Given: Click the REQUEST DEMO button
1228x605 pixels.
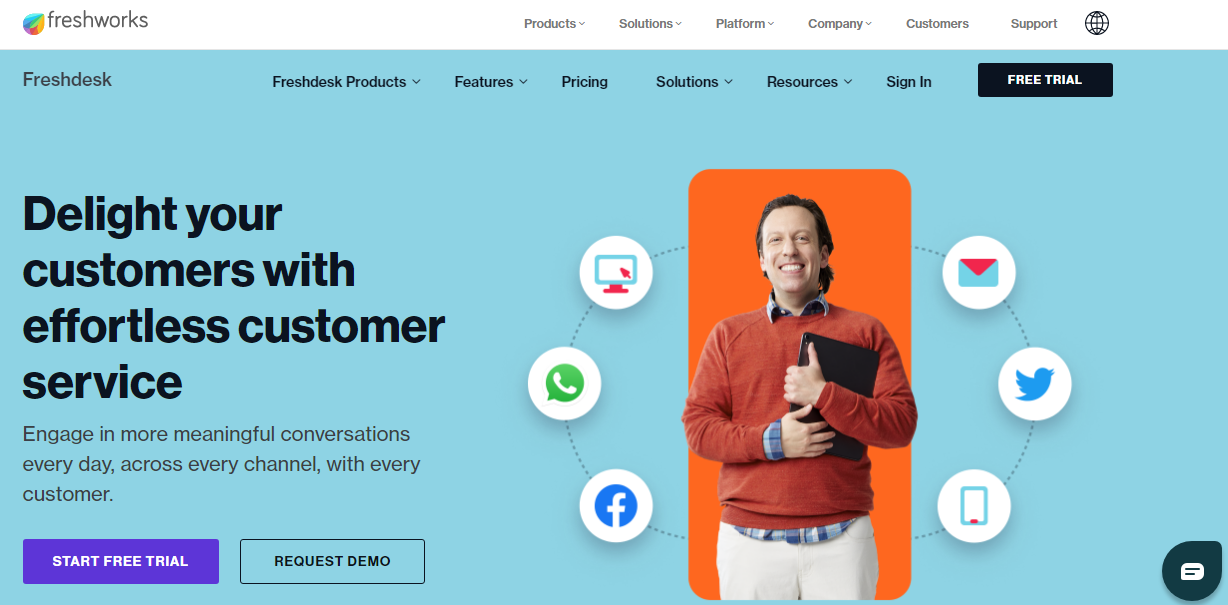Looking at the screenshot, I should [x=332, y=561].
